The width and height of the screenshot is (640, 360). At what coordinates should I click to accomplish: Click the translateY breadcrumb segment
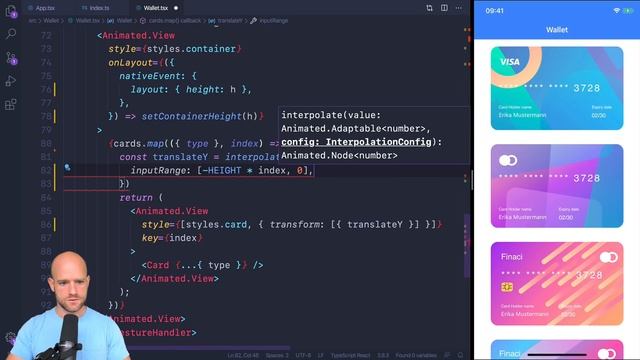229,20
